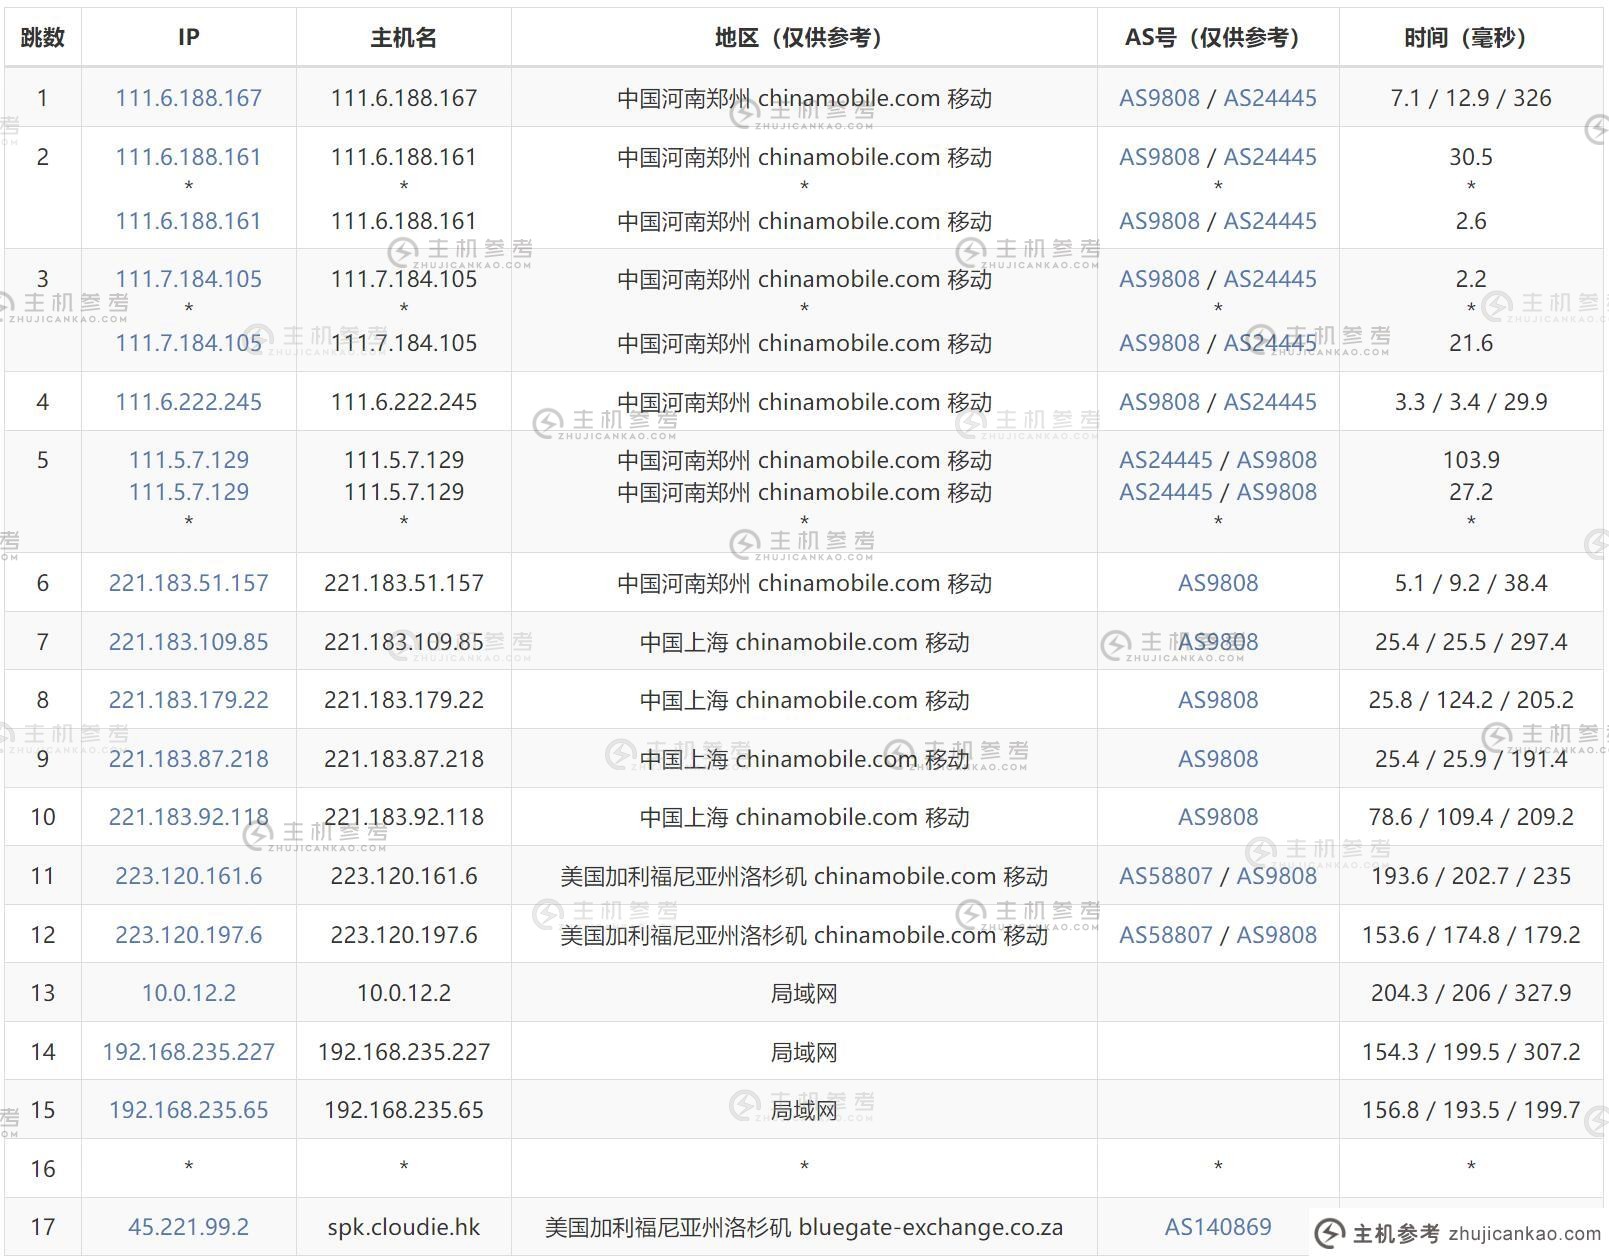
Task: Click latency cell 156.8 / 193.5 / 199.7
Action: [x=1471, y=1110]
